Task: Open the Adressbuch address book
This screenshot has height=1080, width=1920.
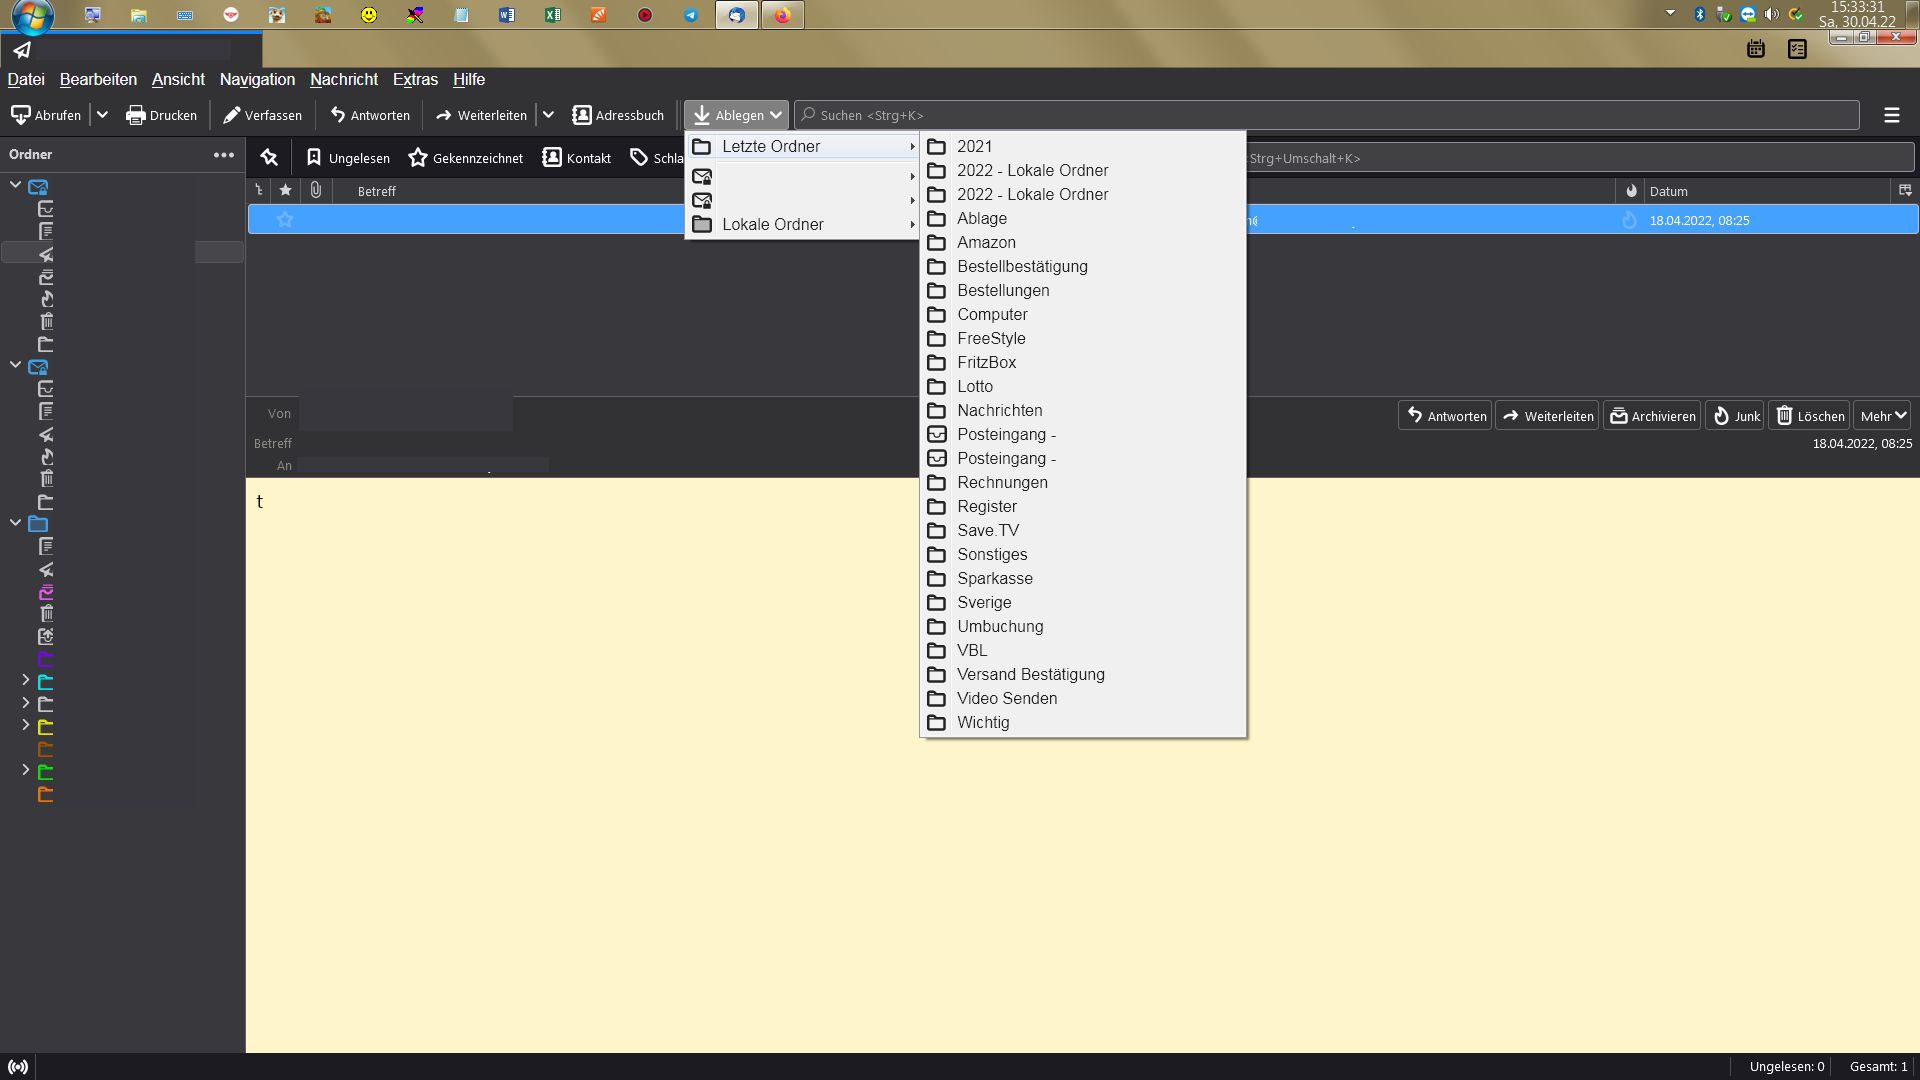Action: 618,115
